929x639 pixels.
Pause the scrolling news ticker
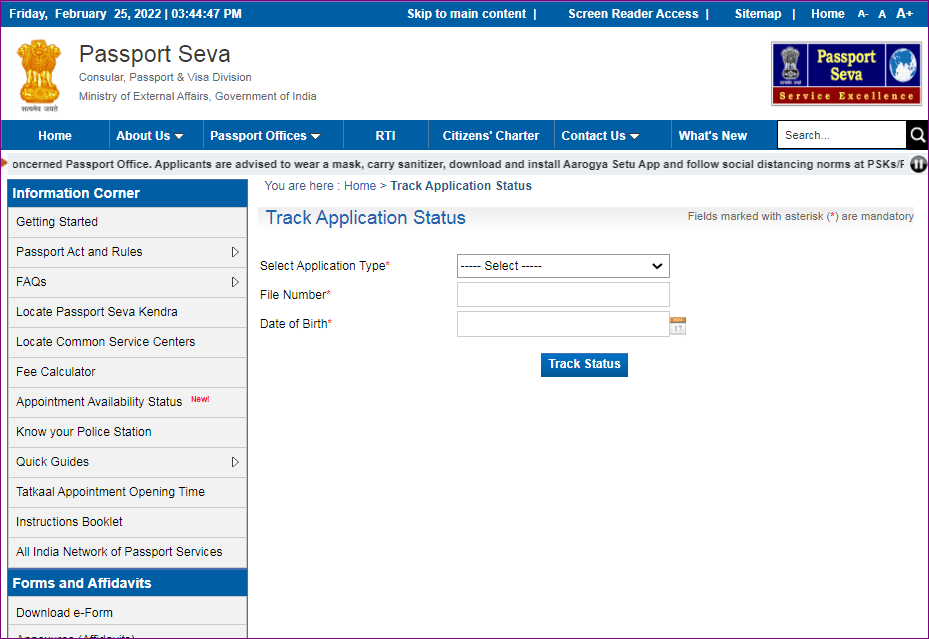[917, 164]
